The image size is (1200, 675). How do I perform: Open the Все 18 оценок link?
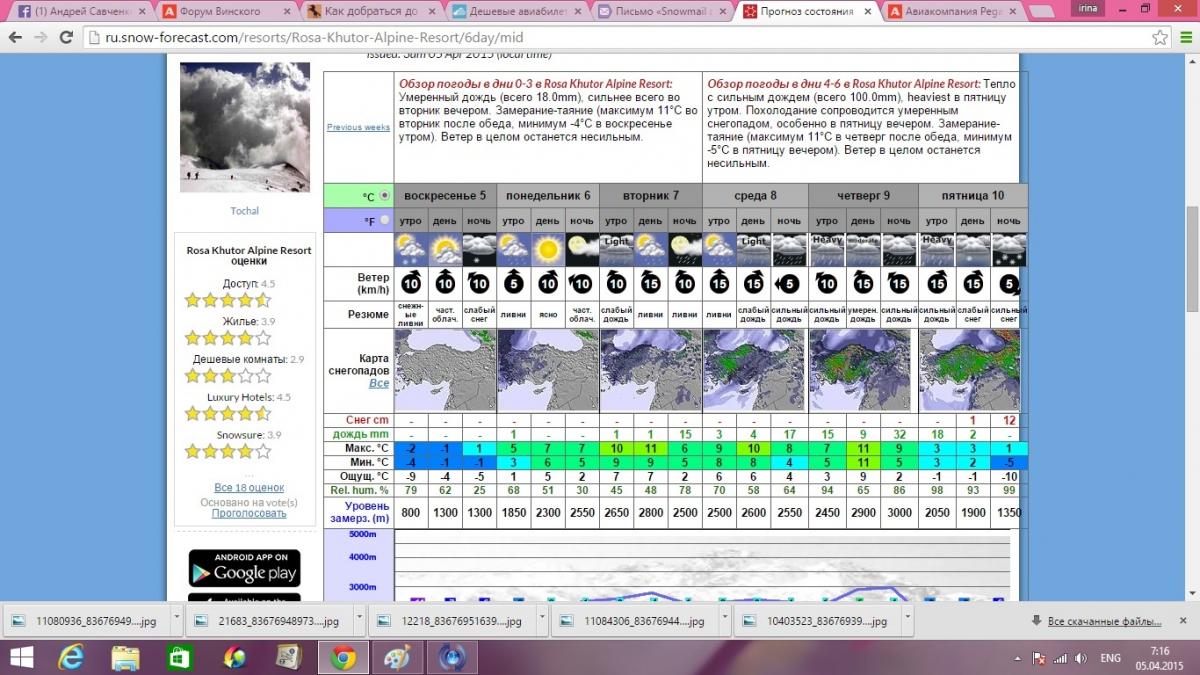[249, 487]
